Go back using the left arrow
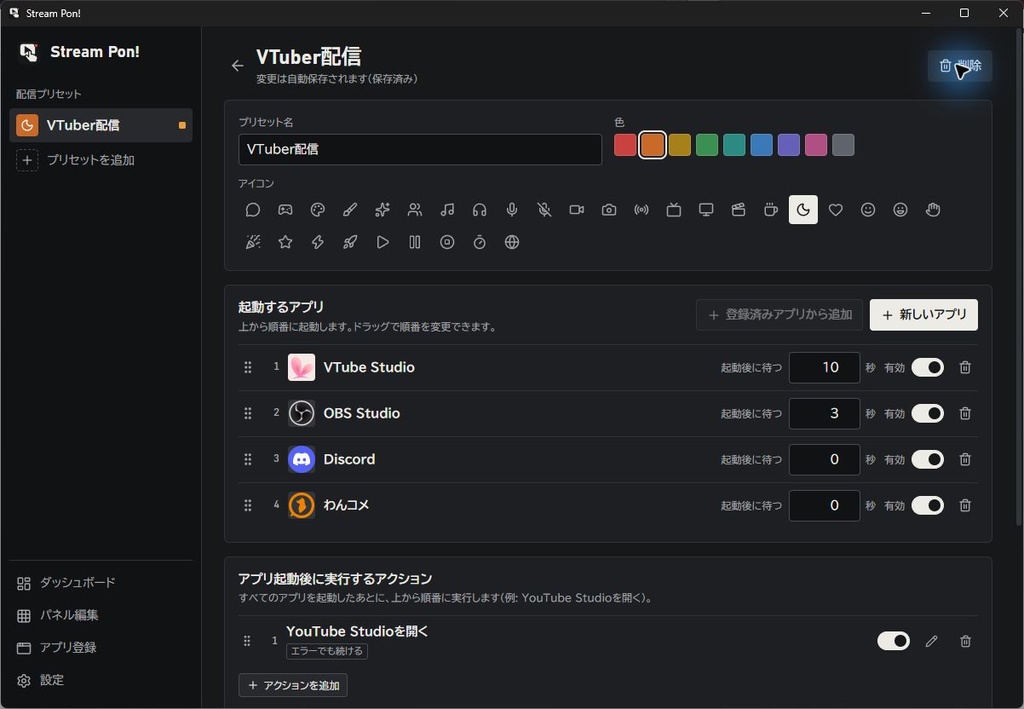This screenshot has width=1024, height=709. (238, 65)
